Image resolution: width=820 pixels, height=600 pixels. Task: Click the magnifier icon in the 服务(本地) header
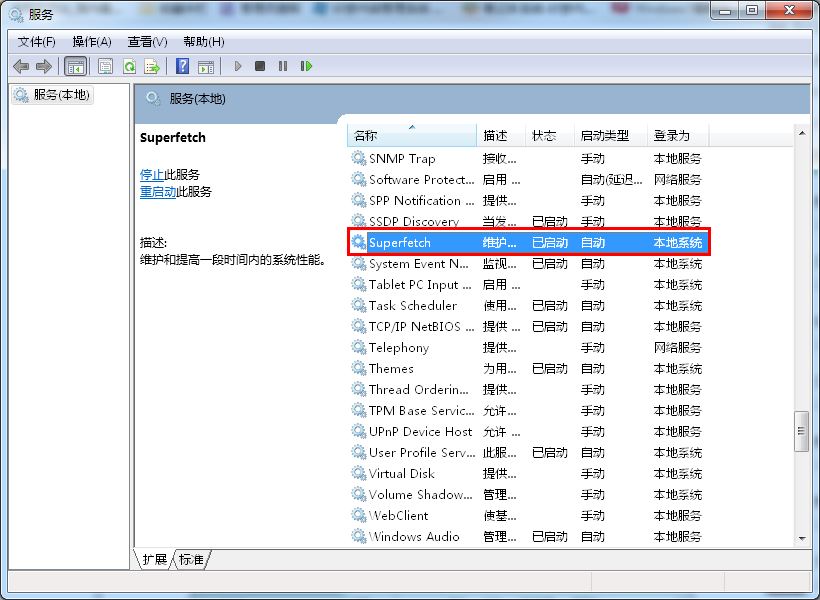[x=153, y=98]
